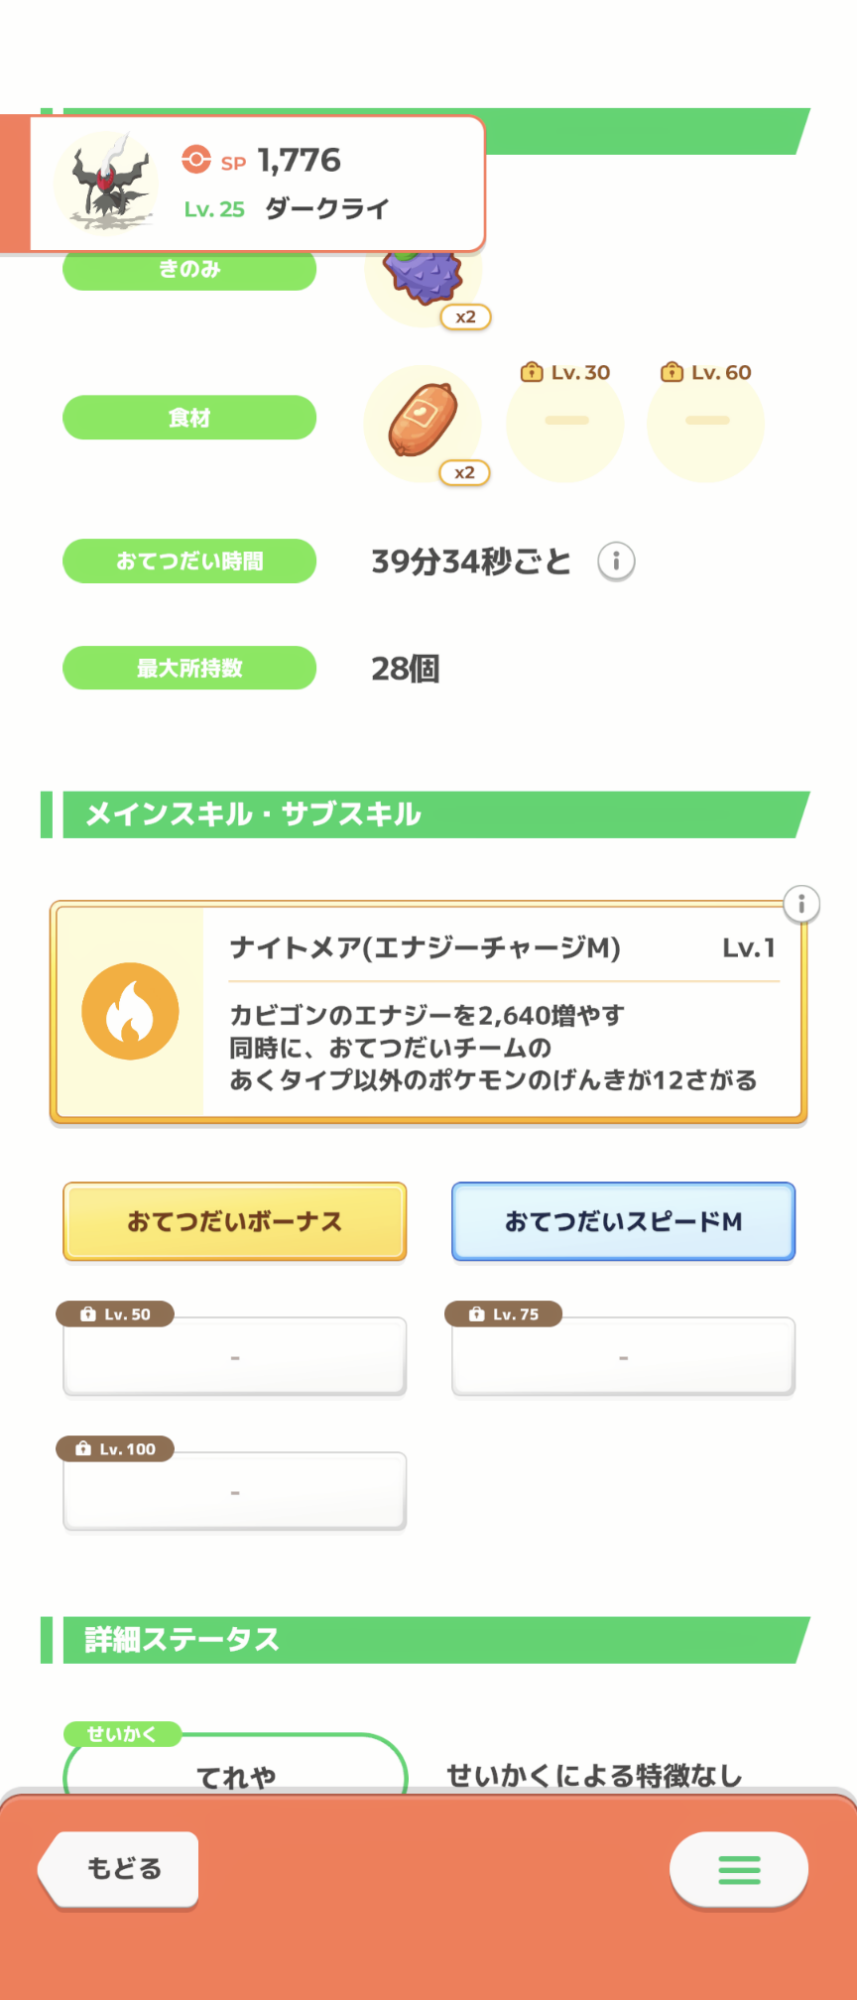This screenshot has width=857, height=2000.
Task: Tap the 食材 label pill
Action: click(190, 417)
